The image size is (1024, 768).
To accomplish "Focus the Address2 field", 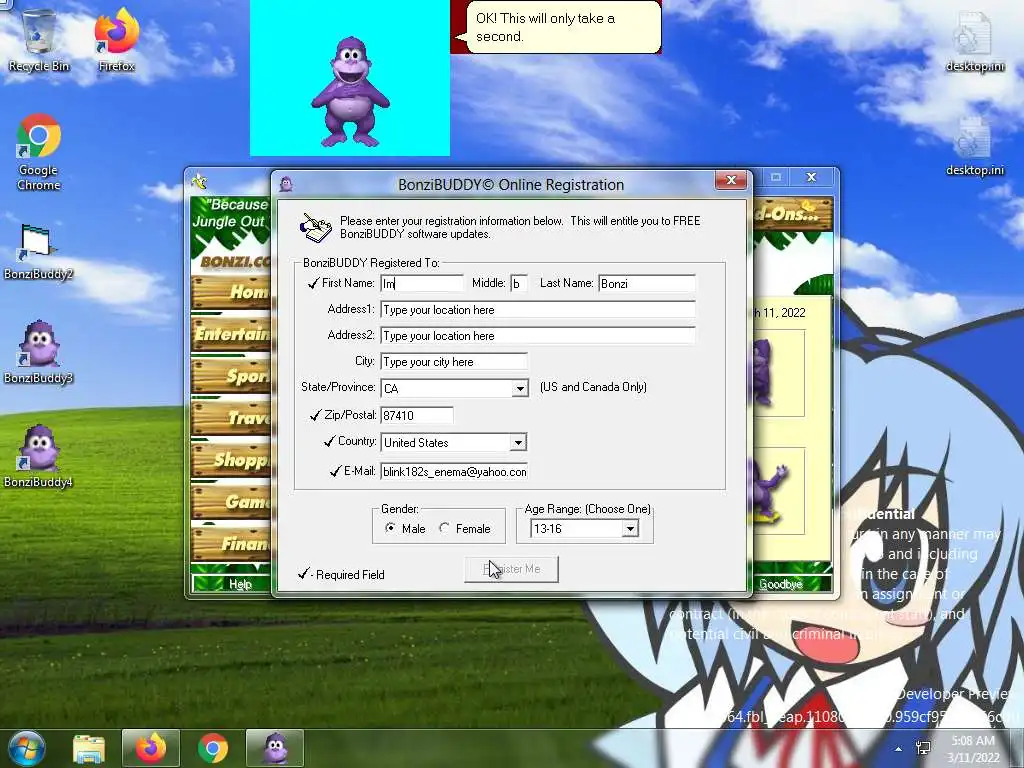I will click(x=538, y=336).
